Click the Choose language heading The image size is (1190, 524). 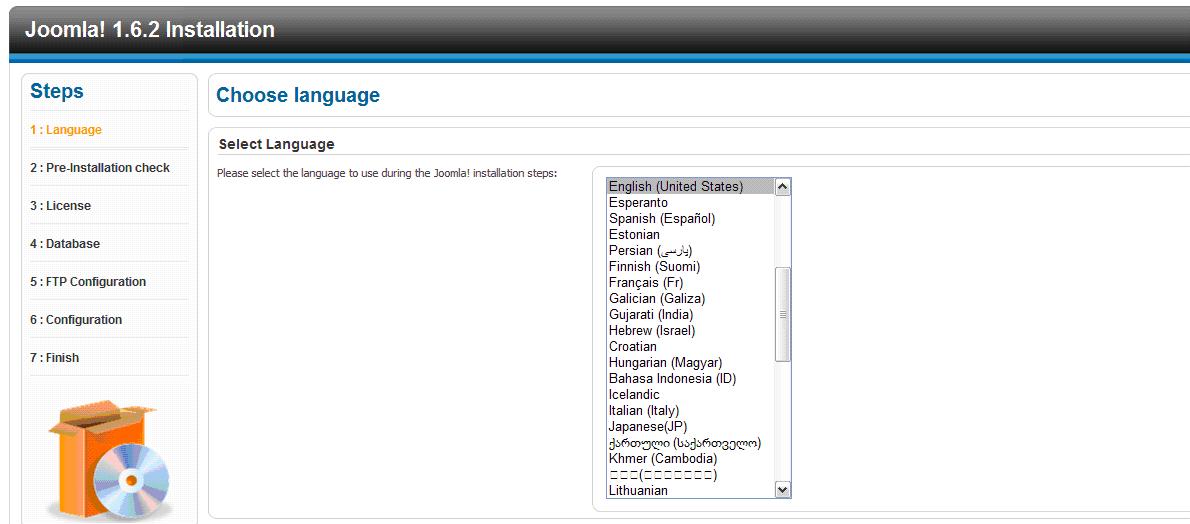(x=298, y=95)
